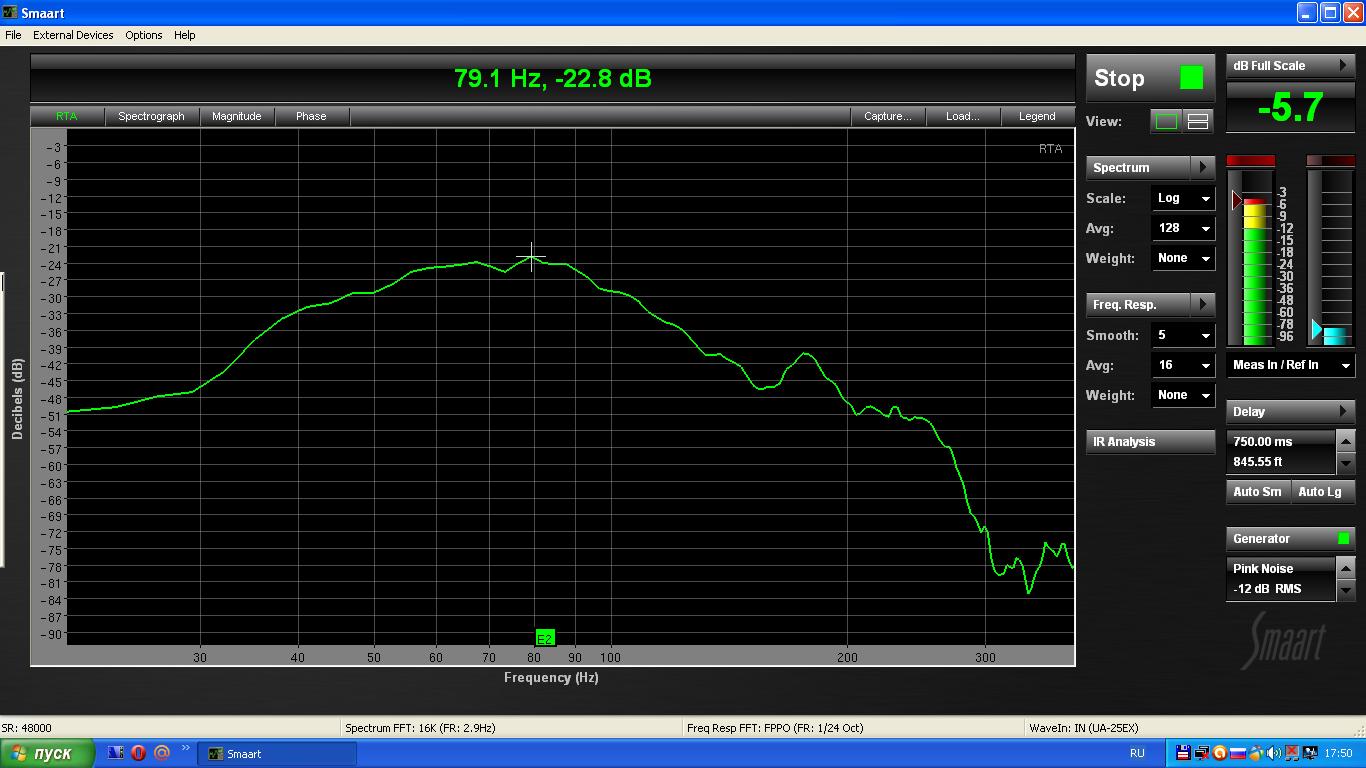Image resolution: width=1366 pixels, height=768 pixels.
Task: Open the volume speaker tray icon
Action: click(x=1273, y=753)
